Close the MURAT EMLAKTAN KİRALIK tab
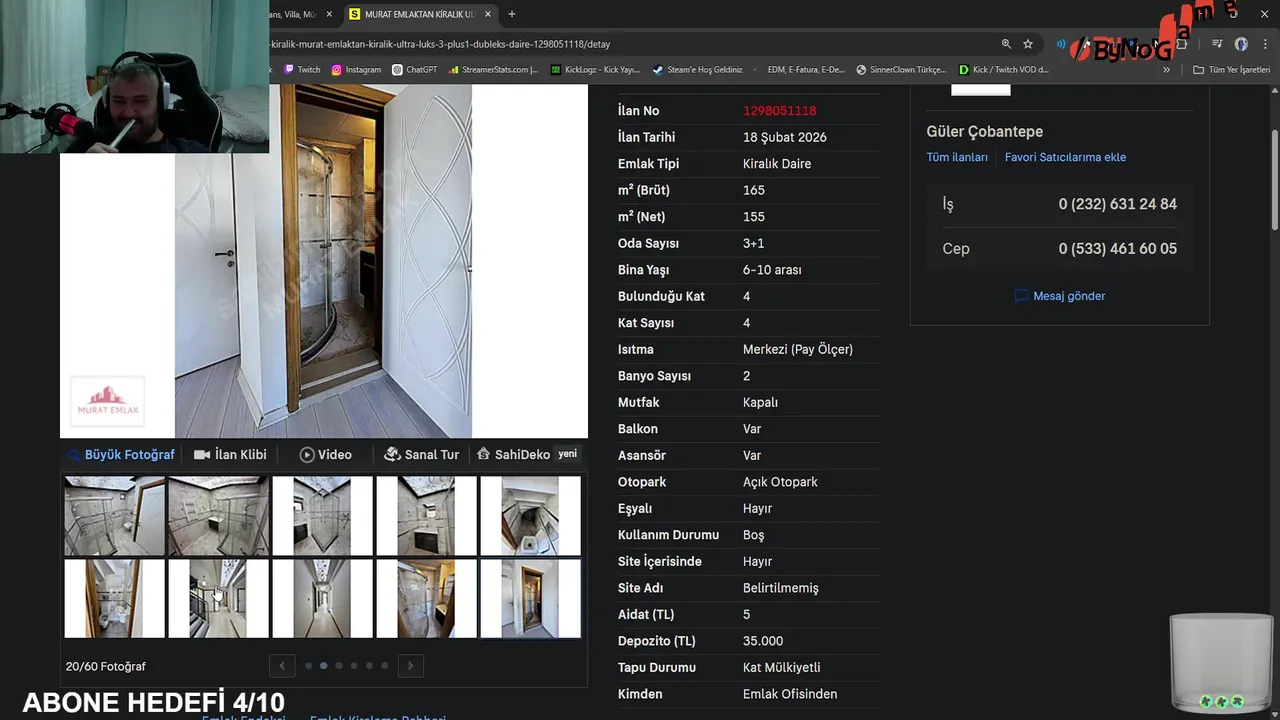This screenshot has height=720, width=1280. (x=488, y=14)
